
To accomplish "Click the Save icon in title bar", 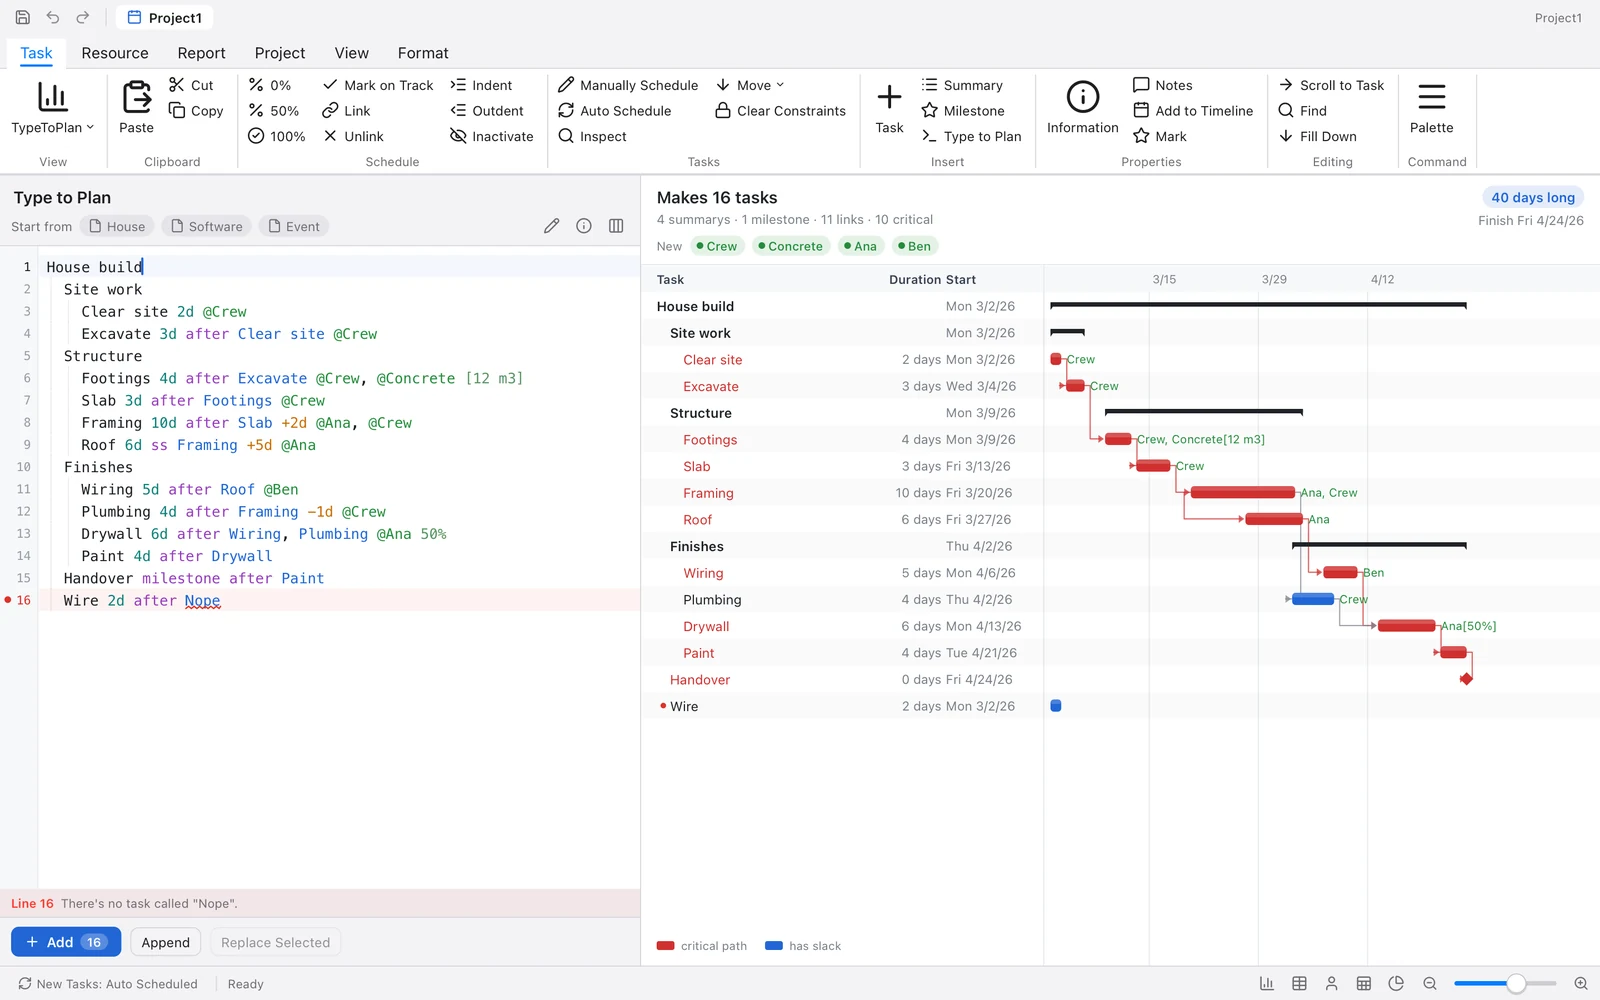I will [23, 18].
